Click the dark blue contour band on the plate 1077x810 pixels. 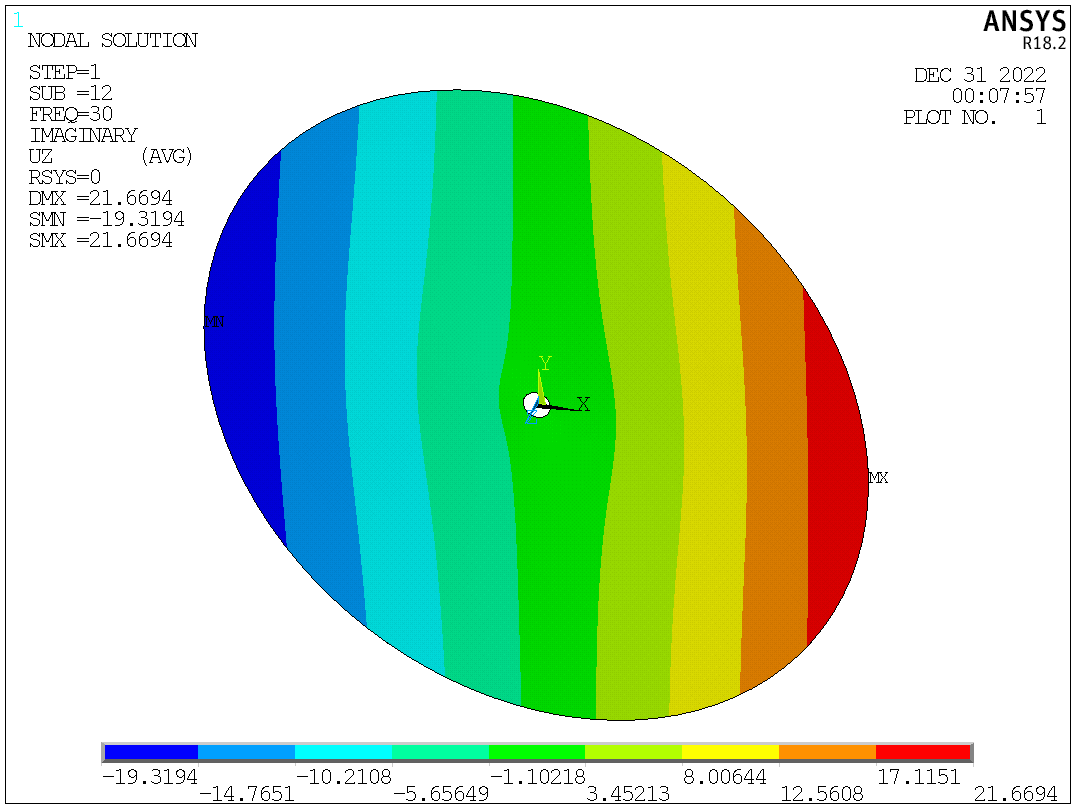(240, 350)
